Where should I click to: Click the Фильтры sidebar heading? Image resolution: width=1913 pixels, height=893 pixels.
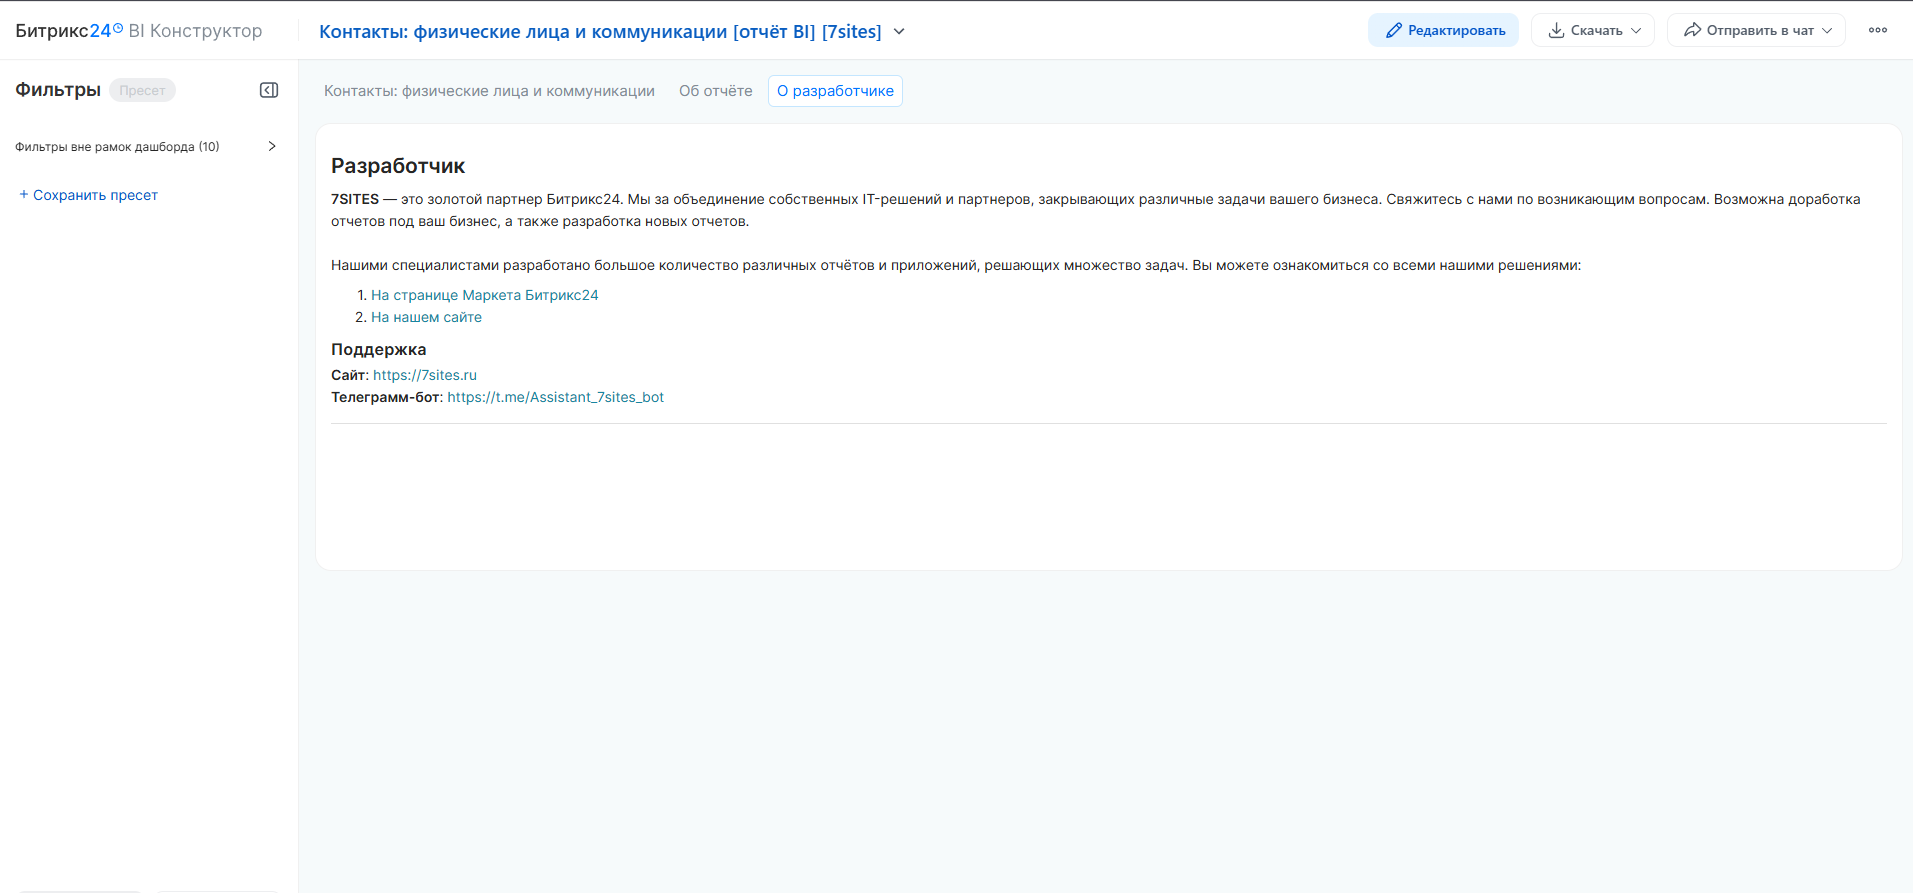(x=58, y=90)
